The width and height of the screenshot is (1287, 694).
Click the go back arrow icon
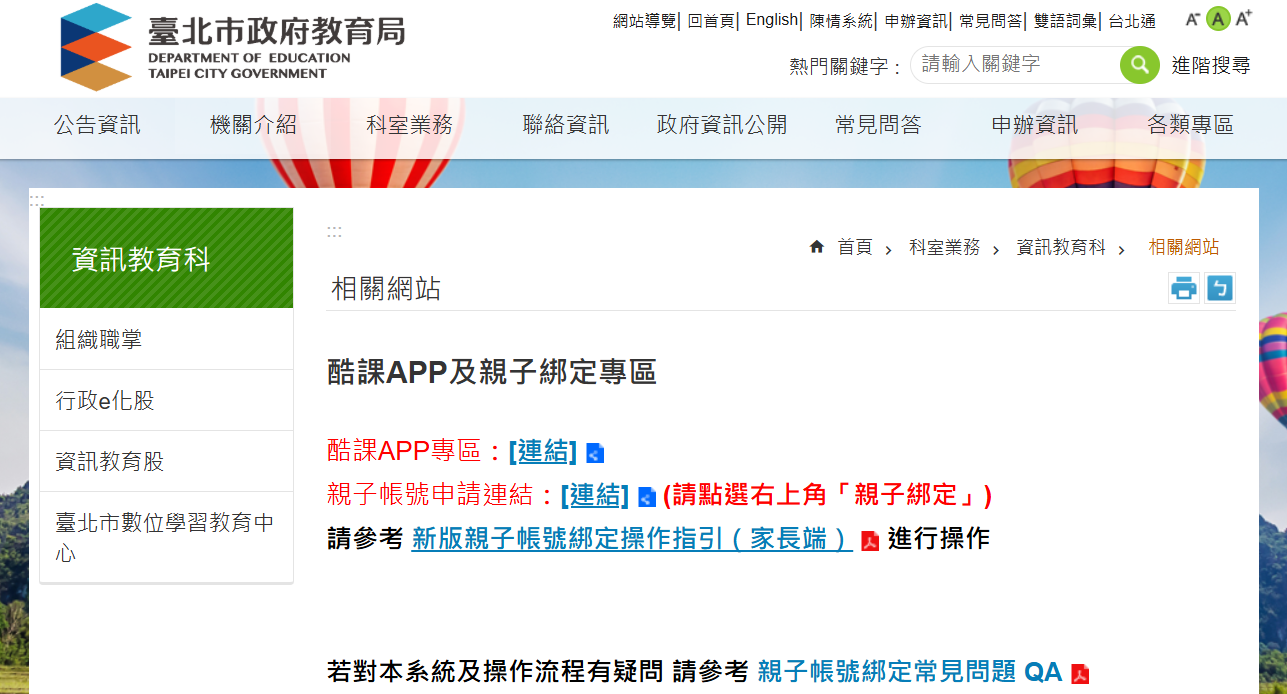1220,289
